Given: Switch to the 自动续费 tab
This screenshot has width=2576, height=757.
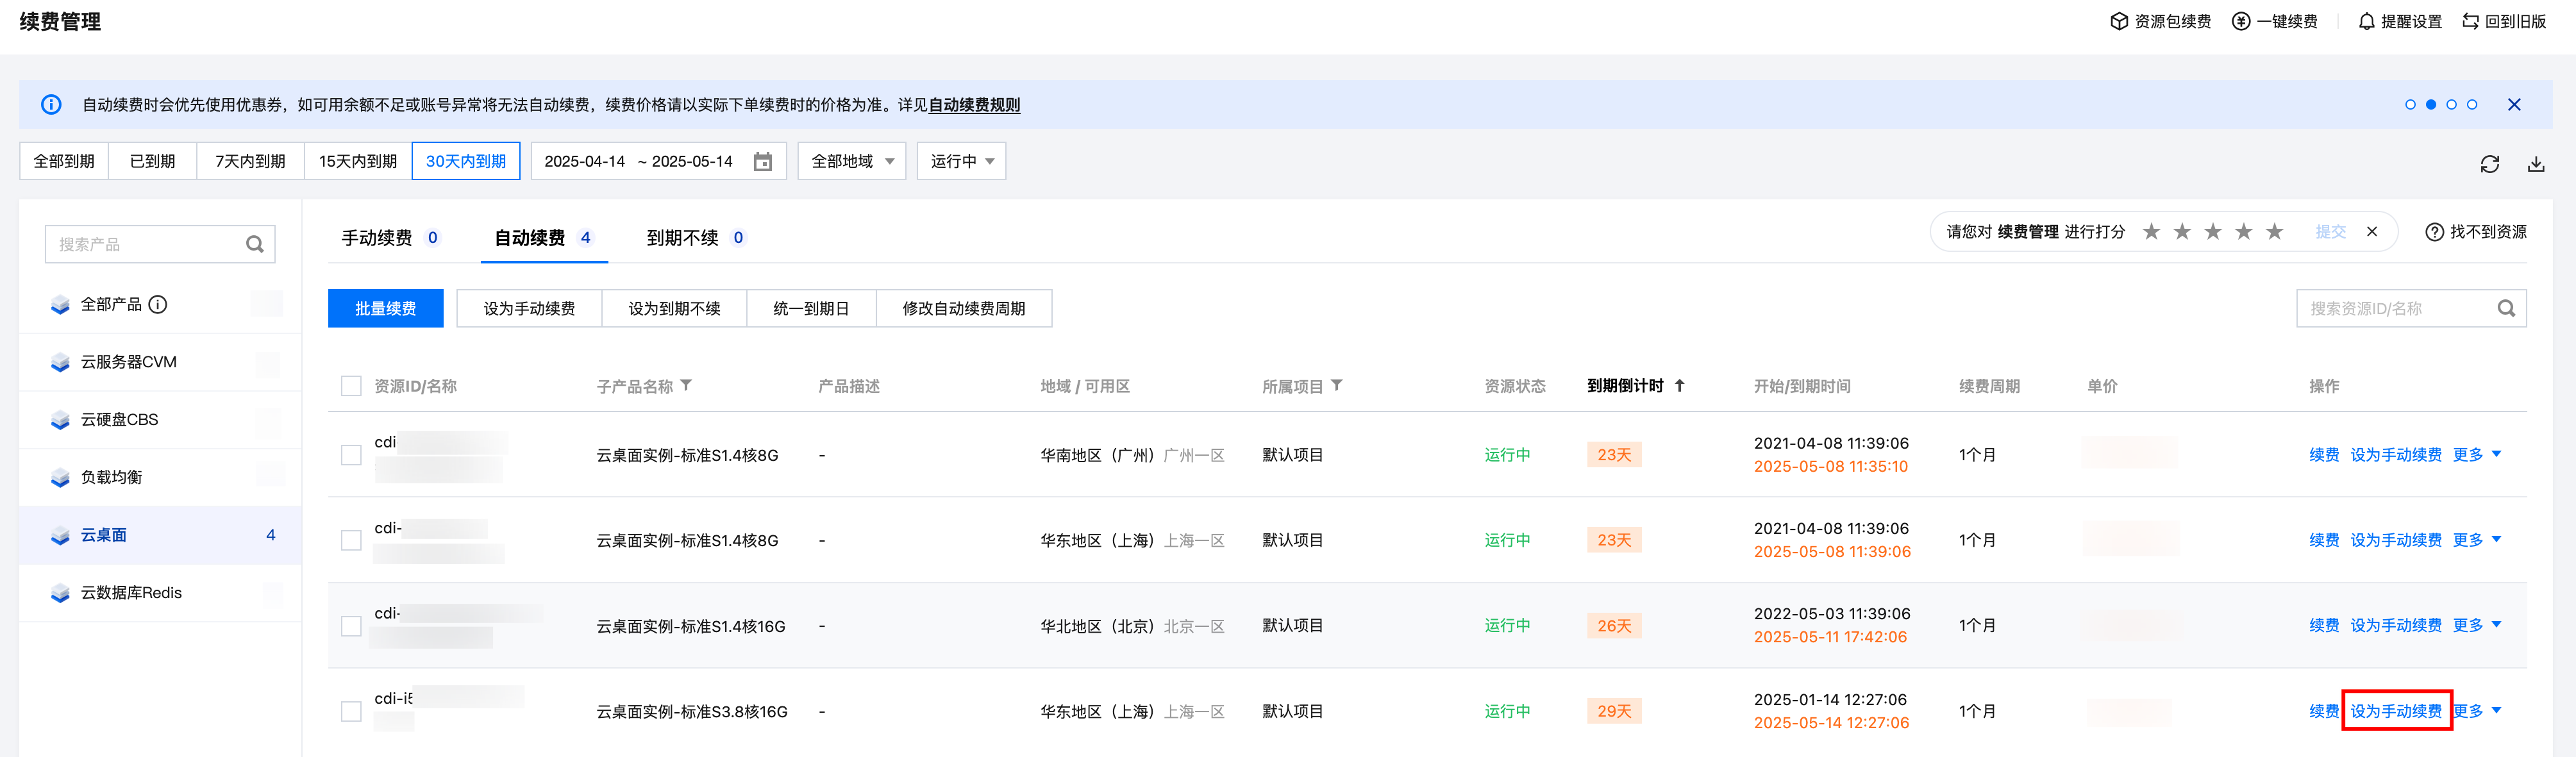Looking at the screenshot, I should [543, 238].
